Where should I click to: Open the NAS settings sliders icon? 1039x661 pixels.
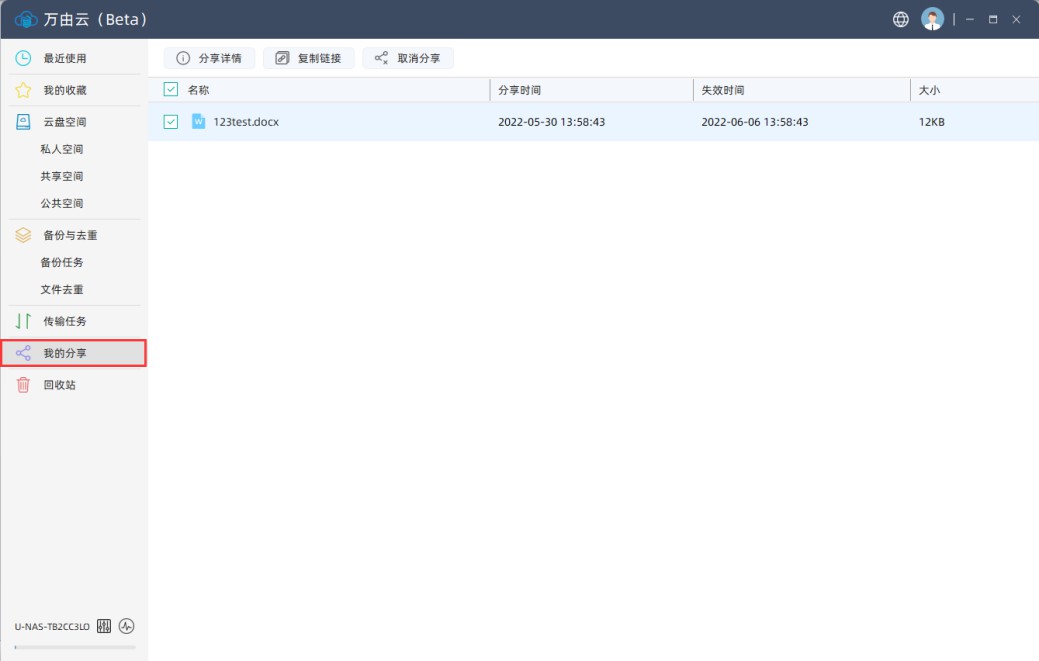(x=104, y=625)
